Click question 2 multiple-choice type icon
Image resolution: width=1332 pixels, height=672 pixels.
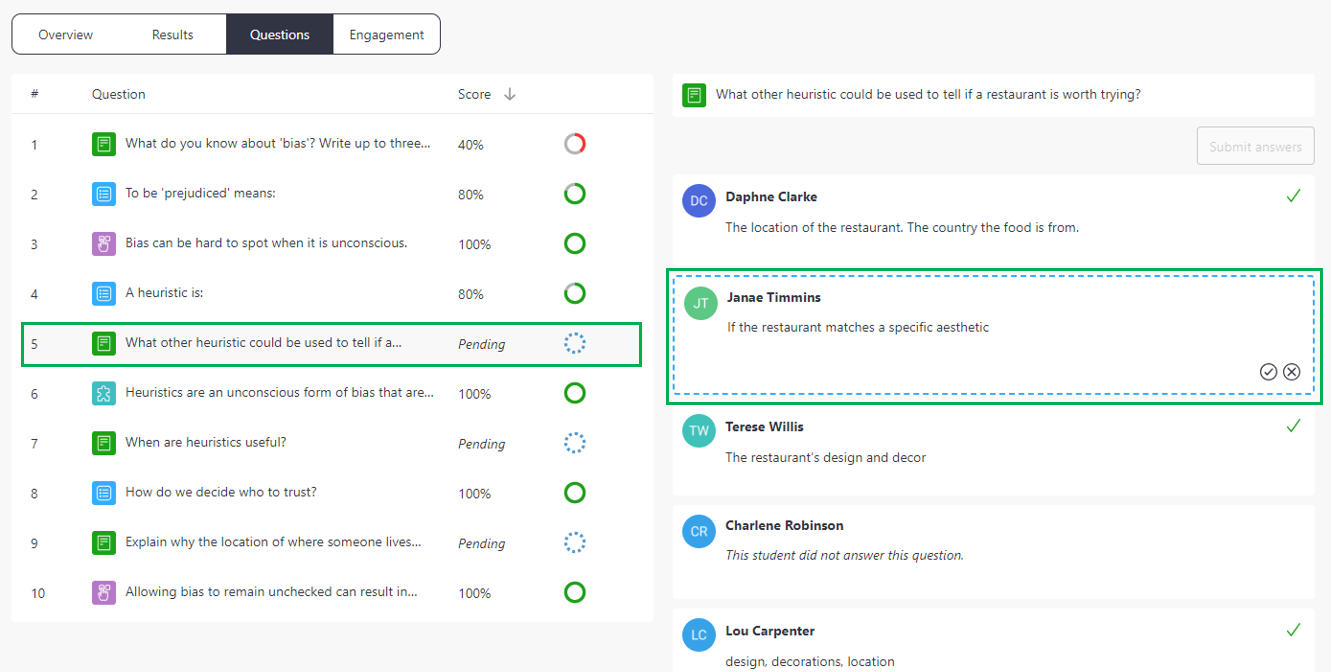click(104, 194)
